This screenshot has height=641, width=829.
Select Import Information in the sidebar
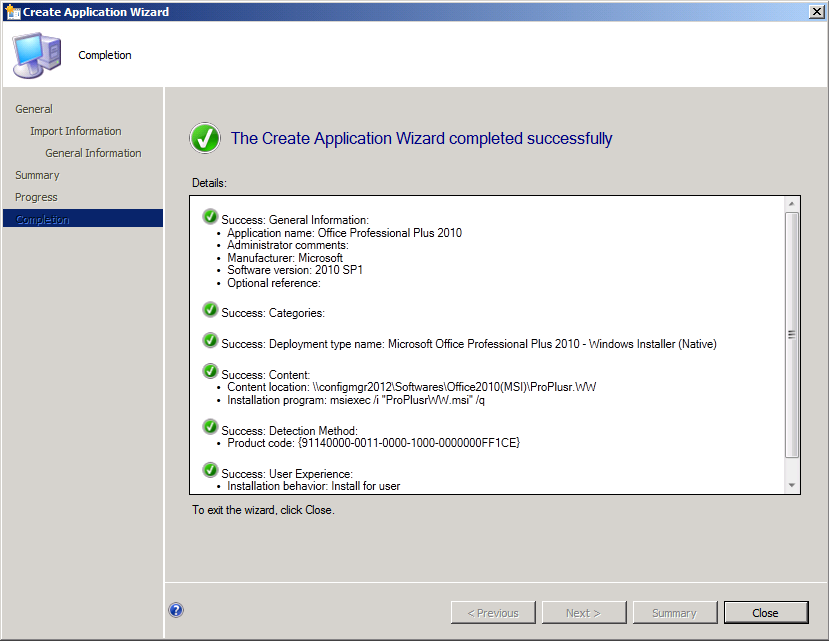75,130
